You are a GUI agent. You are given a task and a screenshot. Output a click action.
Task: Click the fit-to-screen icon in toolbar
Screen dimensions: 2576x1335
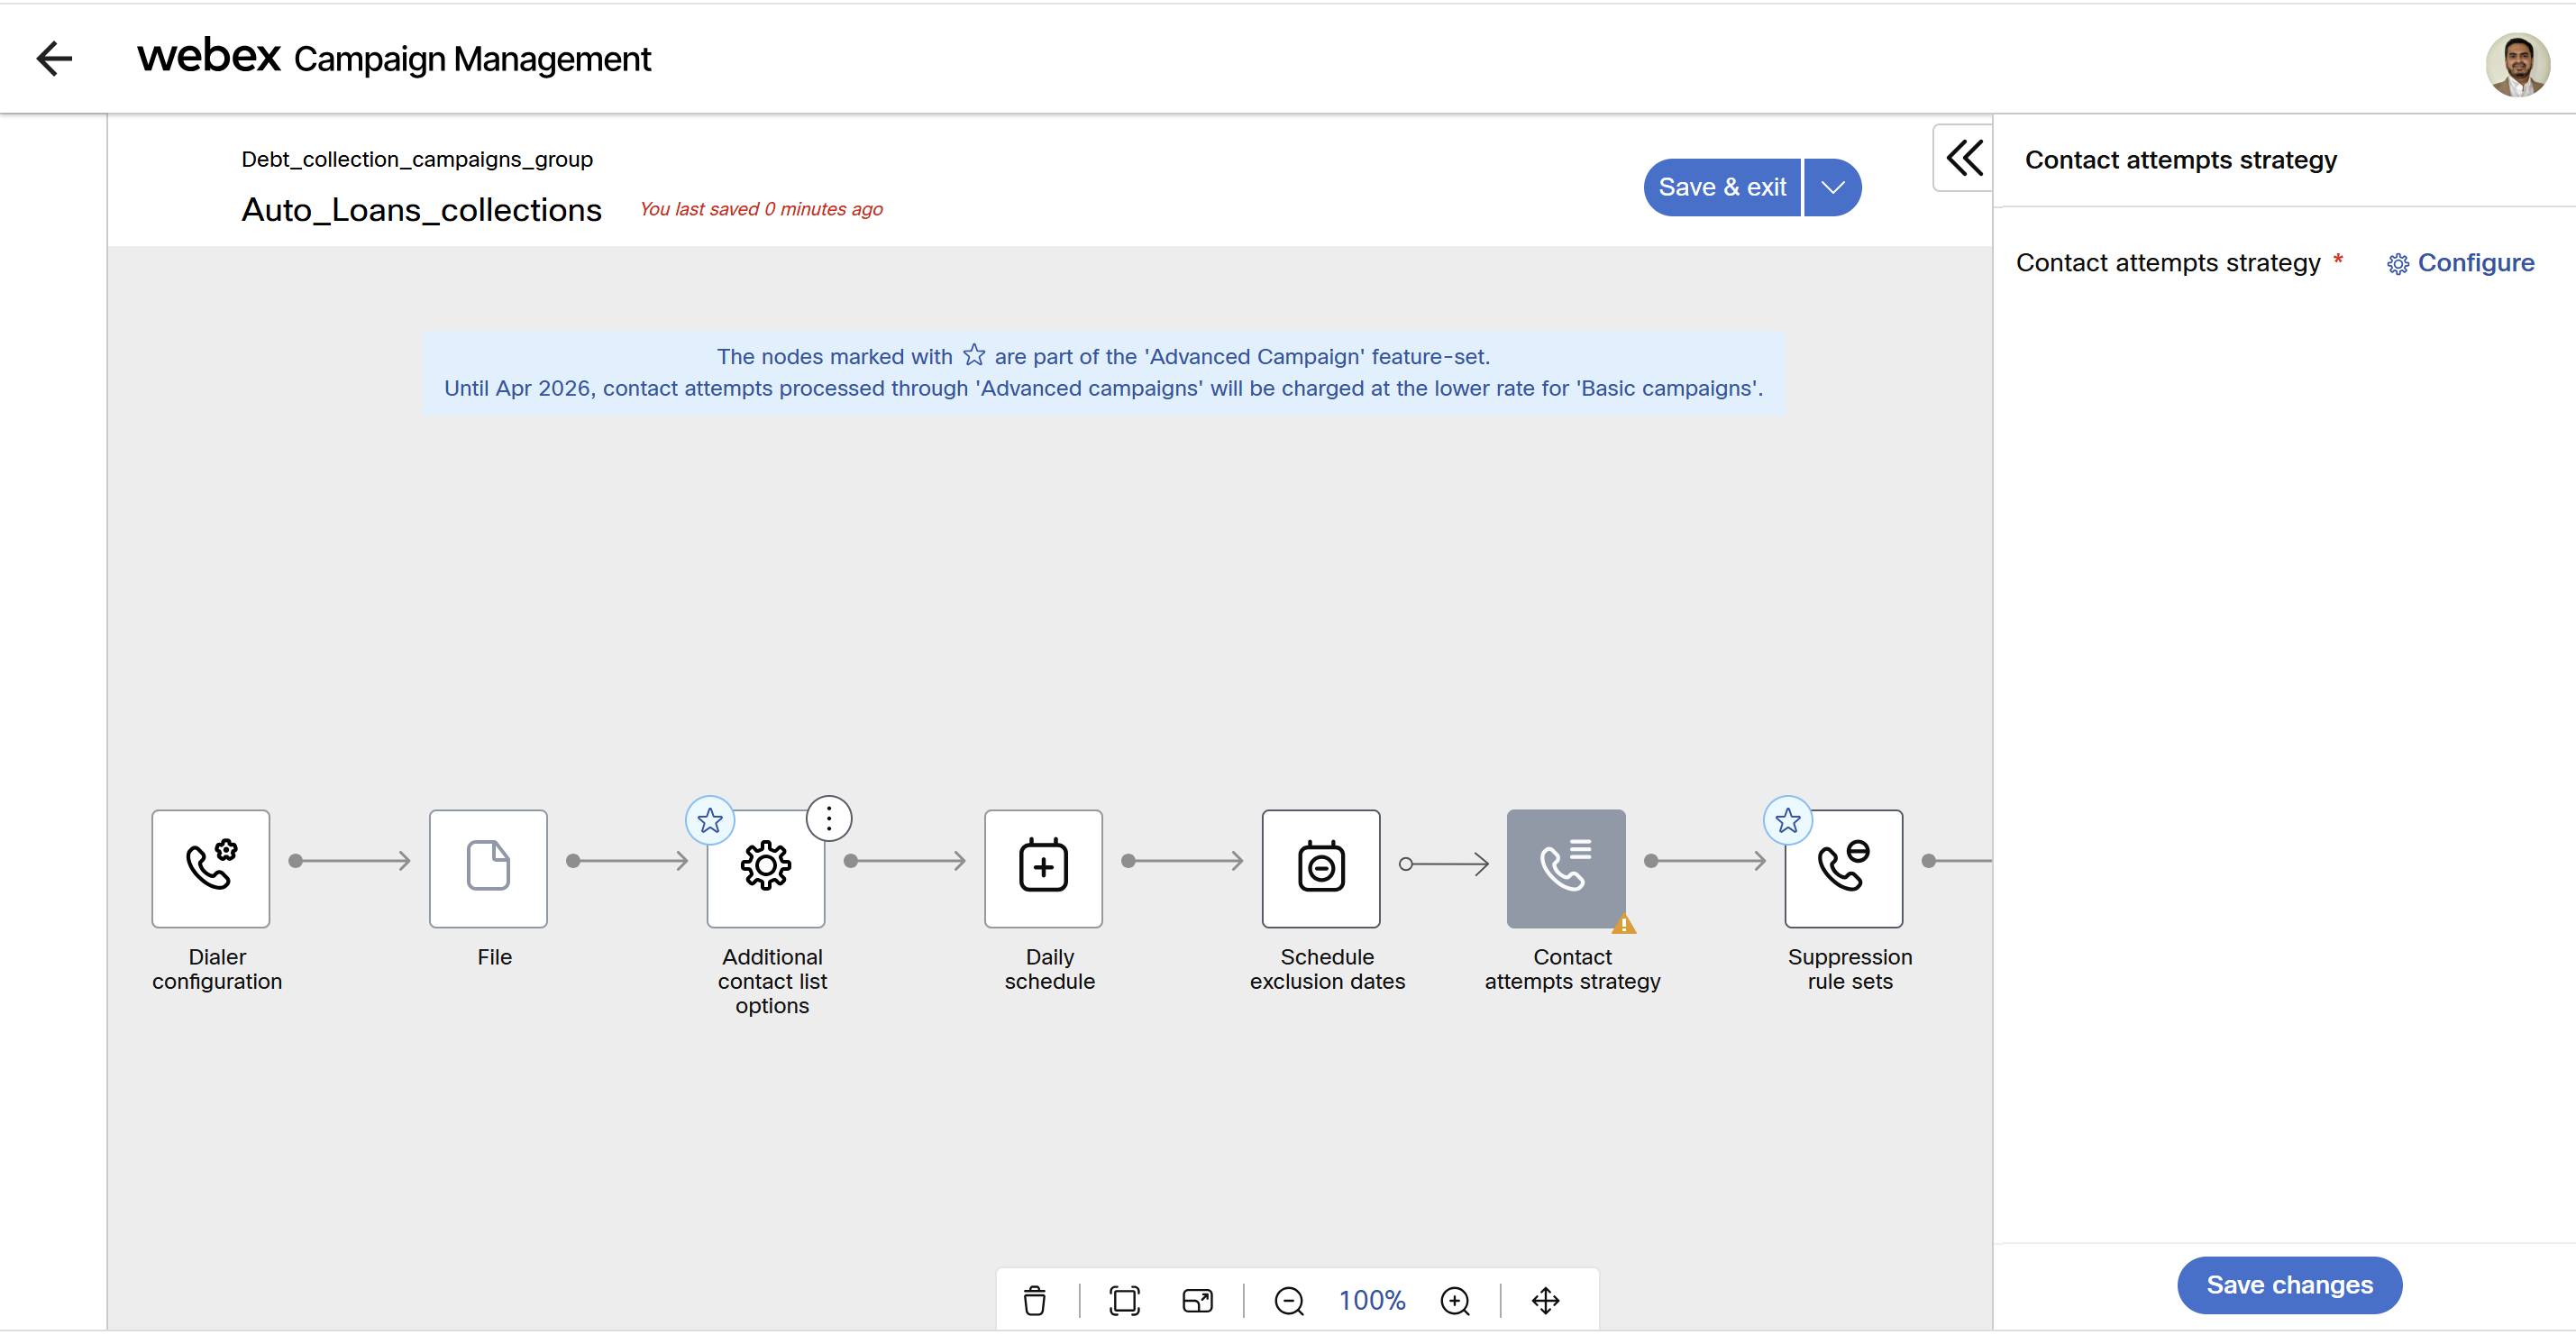(1124, 1300)
